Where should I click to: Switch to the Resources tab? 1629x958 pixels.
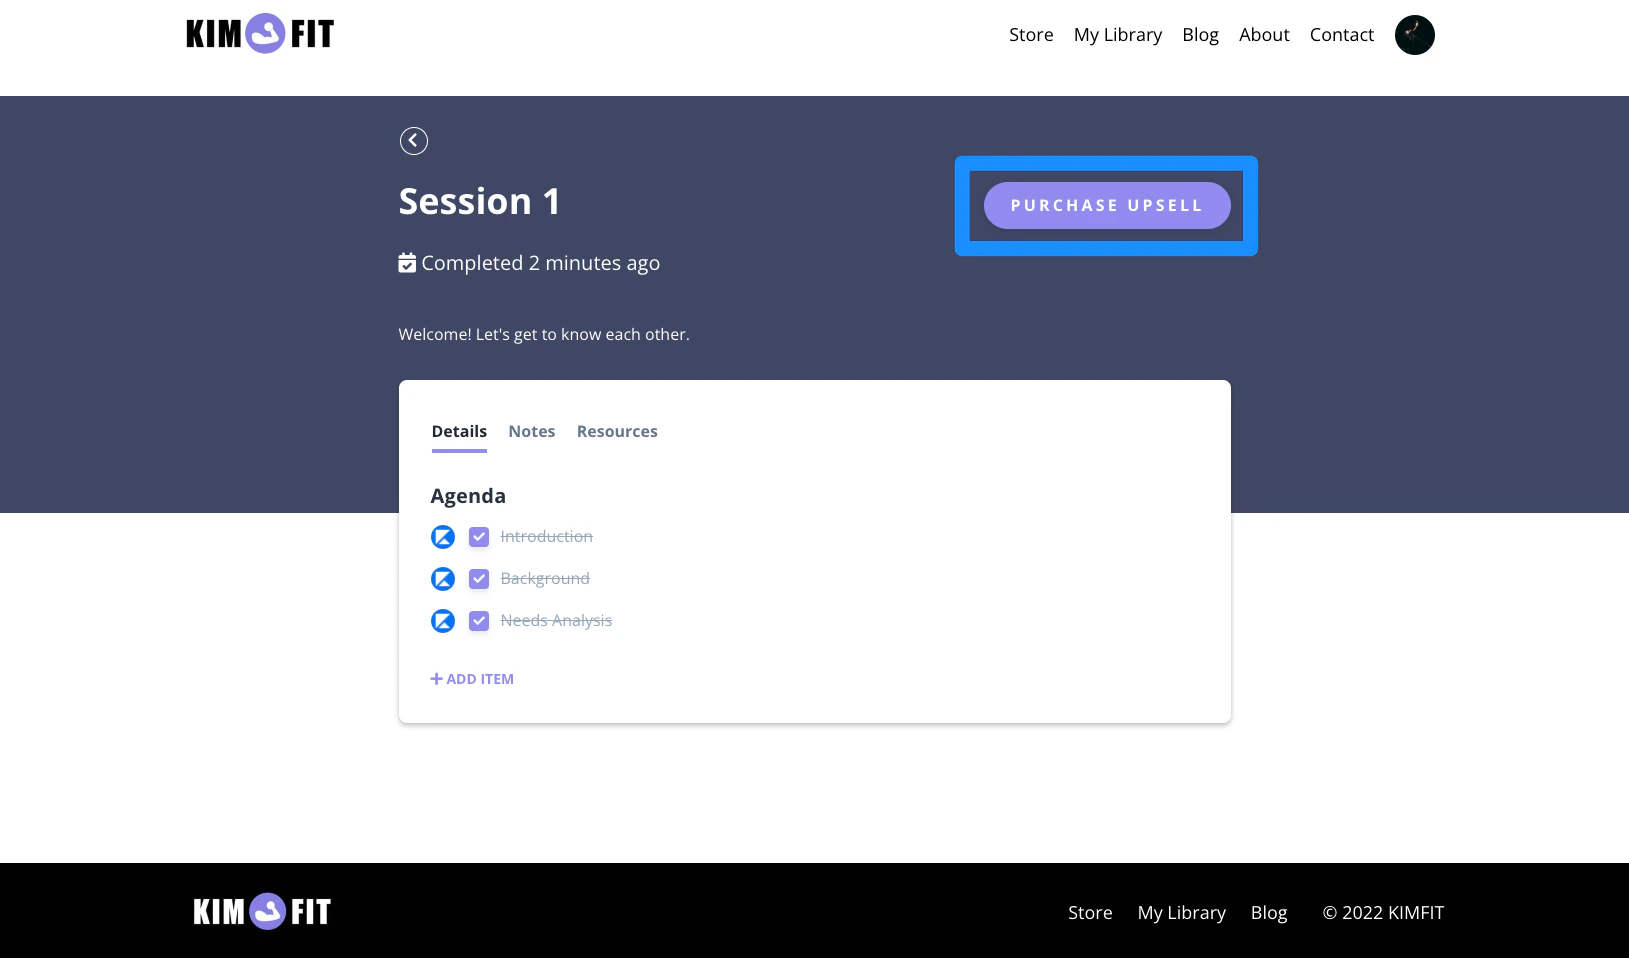617,431
